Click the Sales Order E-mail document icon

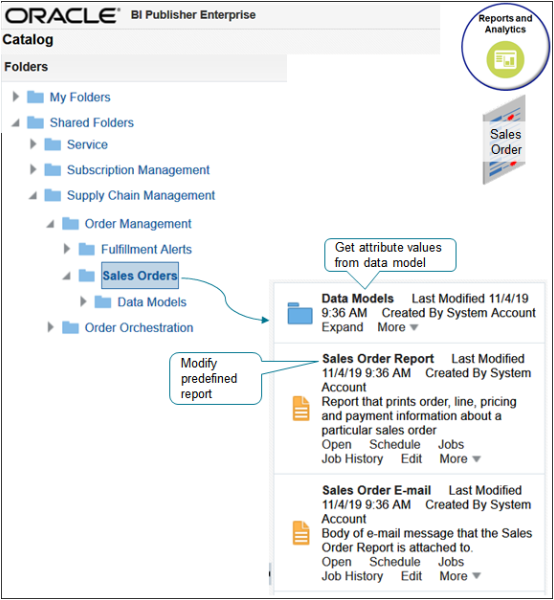(301, 533)
